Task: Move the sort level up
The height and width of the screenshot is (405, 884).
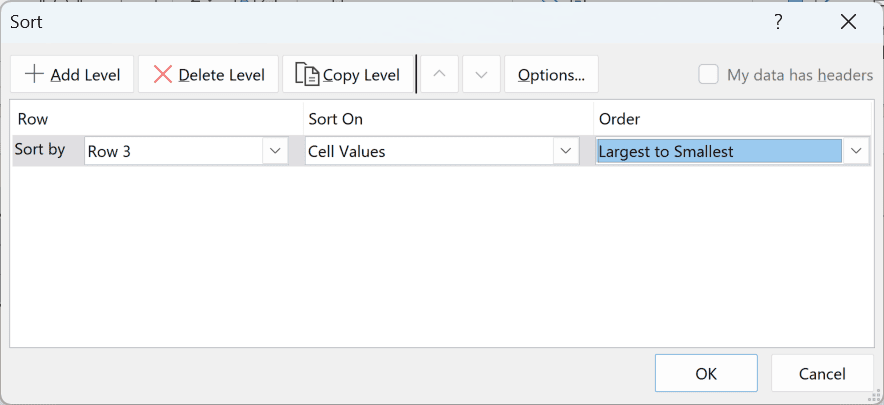Action: point(440,74)
